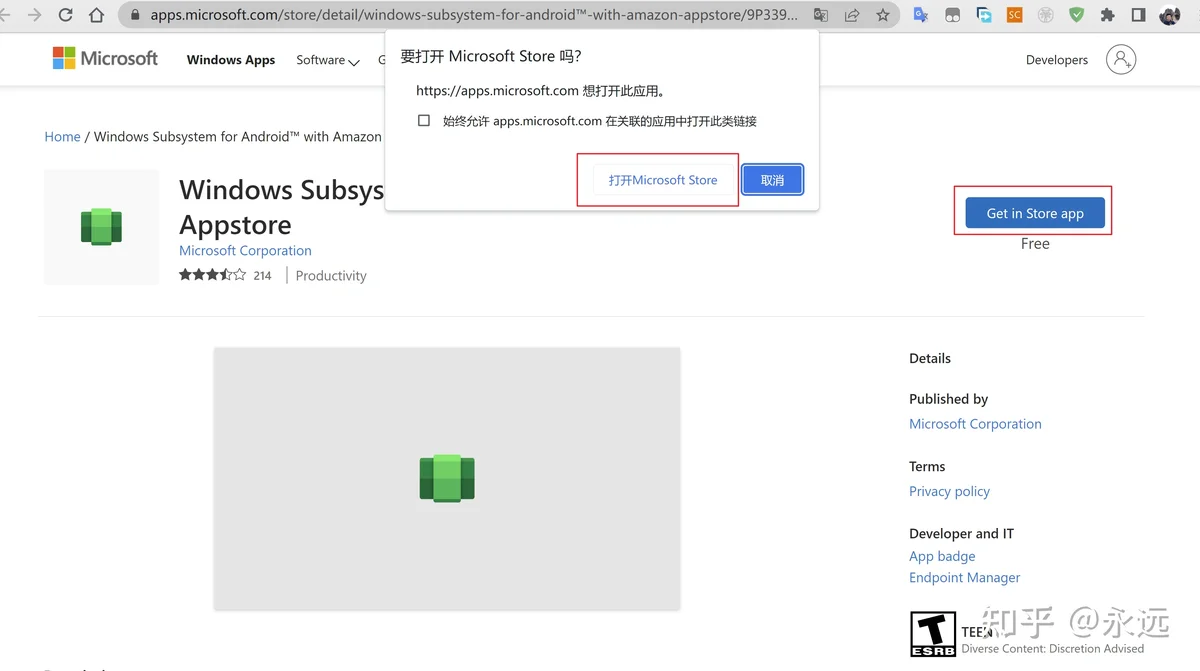Screen dimensions: 1200x671
Task: Click the orange SC extension icon
Action: click(x=1015, y=15)
